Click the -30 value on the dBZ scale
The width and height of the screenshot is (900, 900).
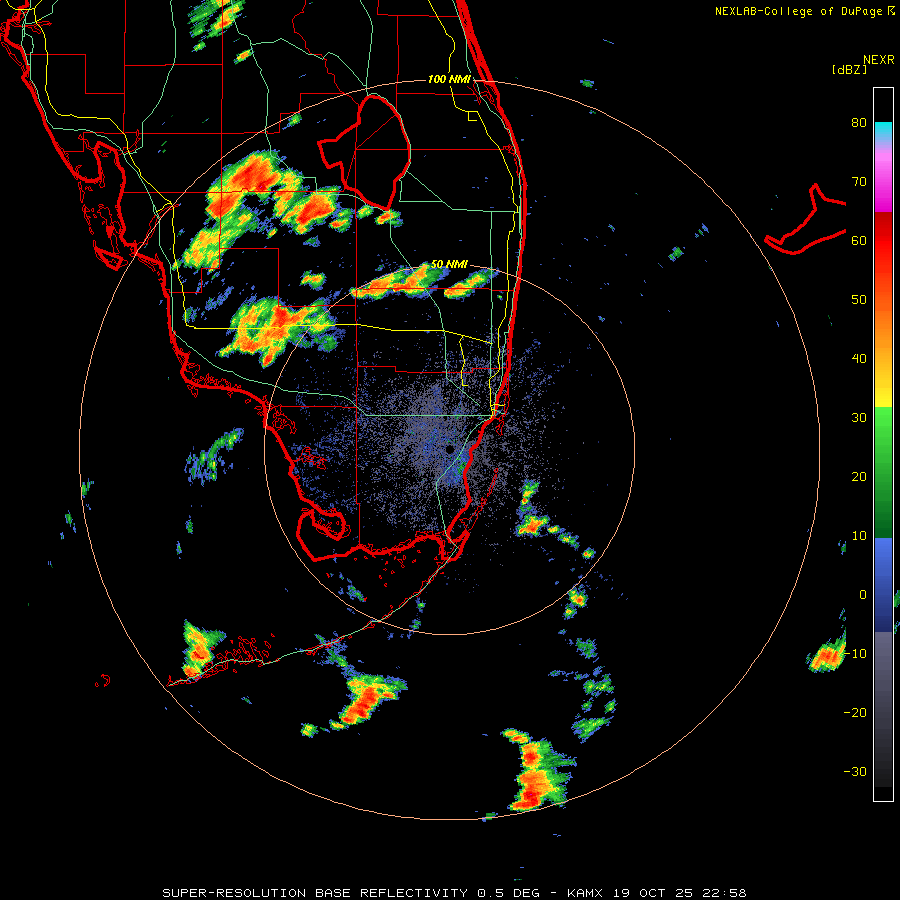(x=855, y=772)
